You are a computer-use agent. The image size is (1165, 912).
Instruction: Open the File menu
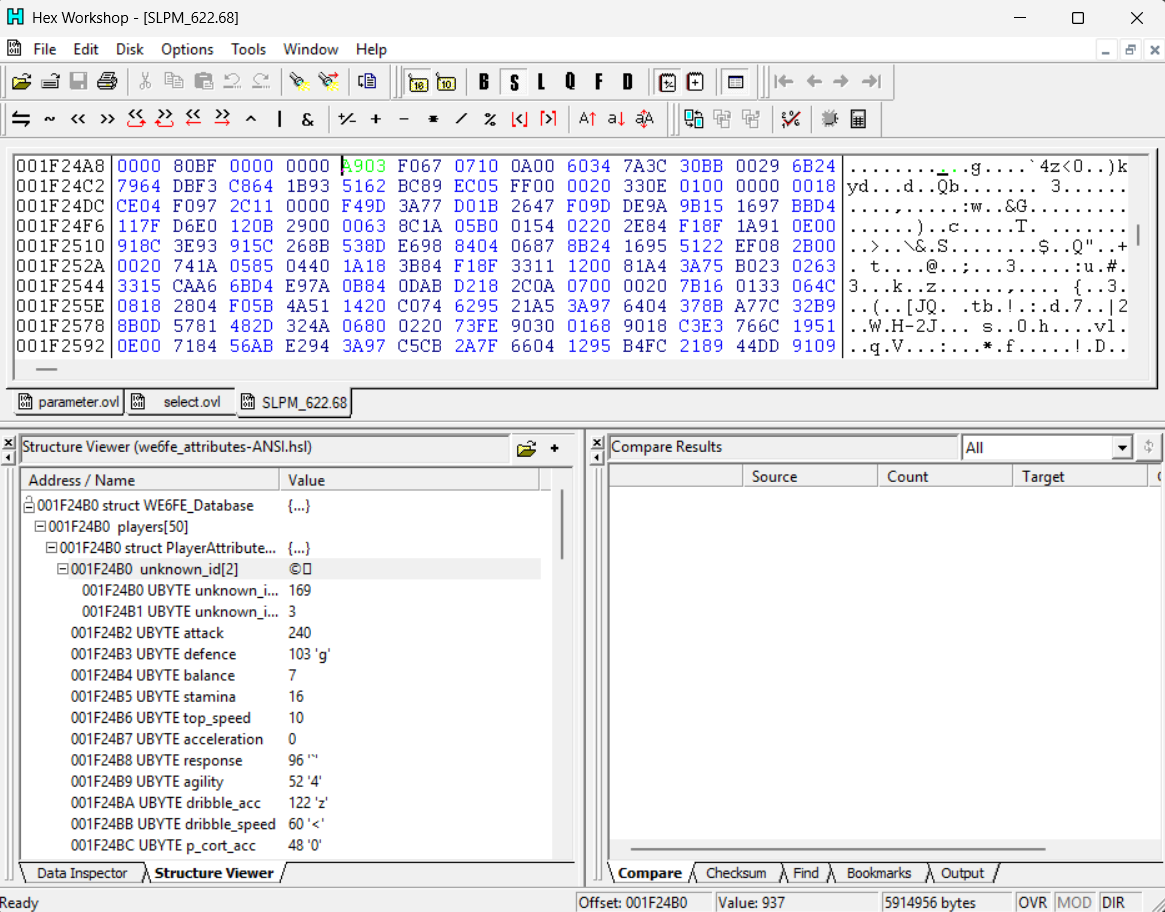(45, 49)
